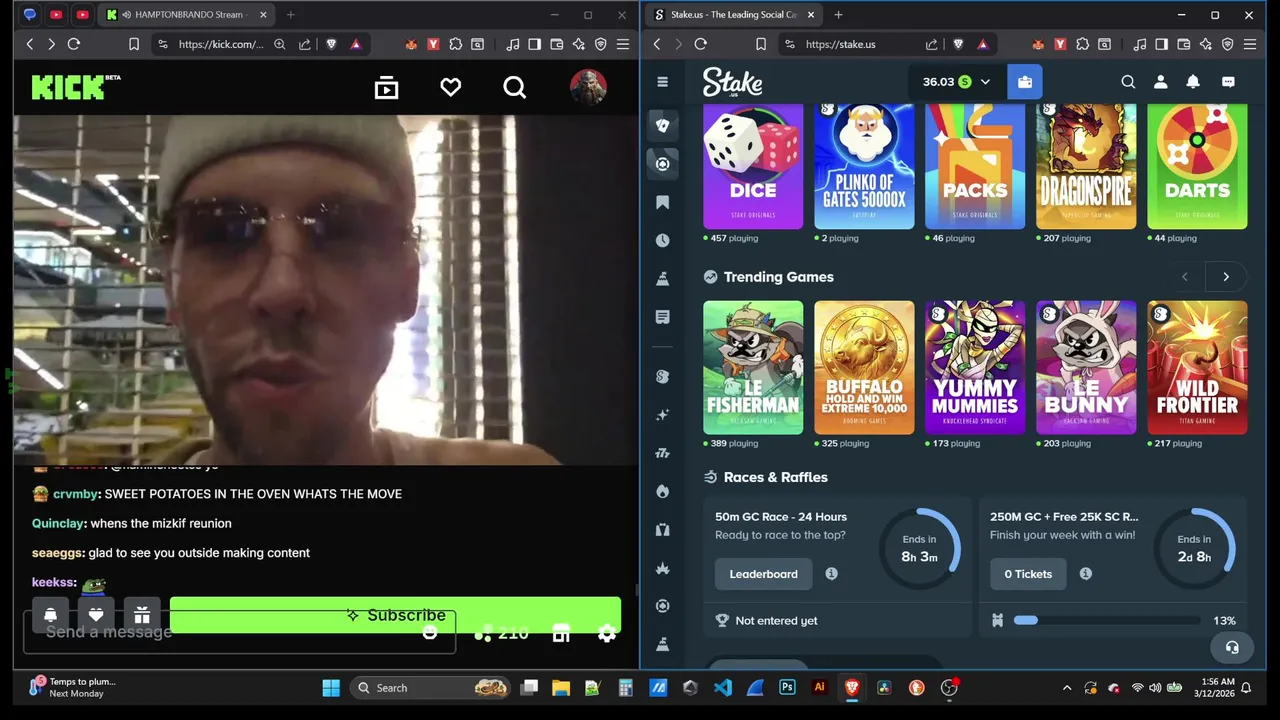The width and height of the screenshot is (1280, 720).
Task: Switch to the first YouTube pinned tab
Action: [x=56, y=15]
